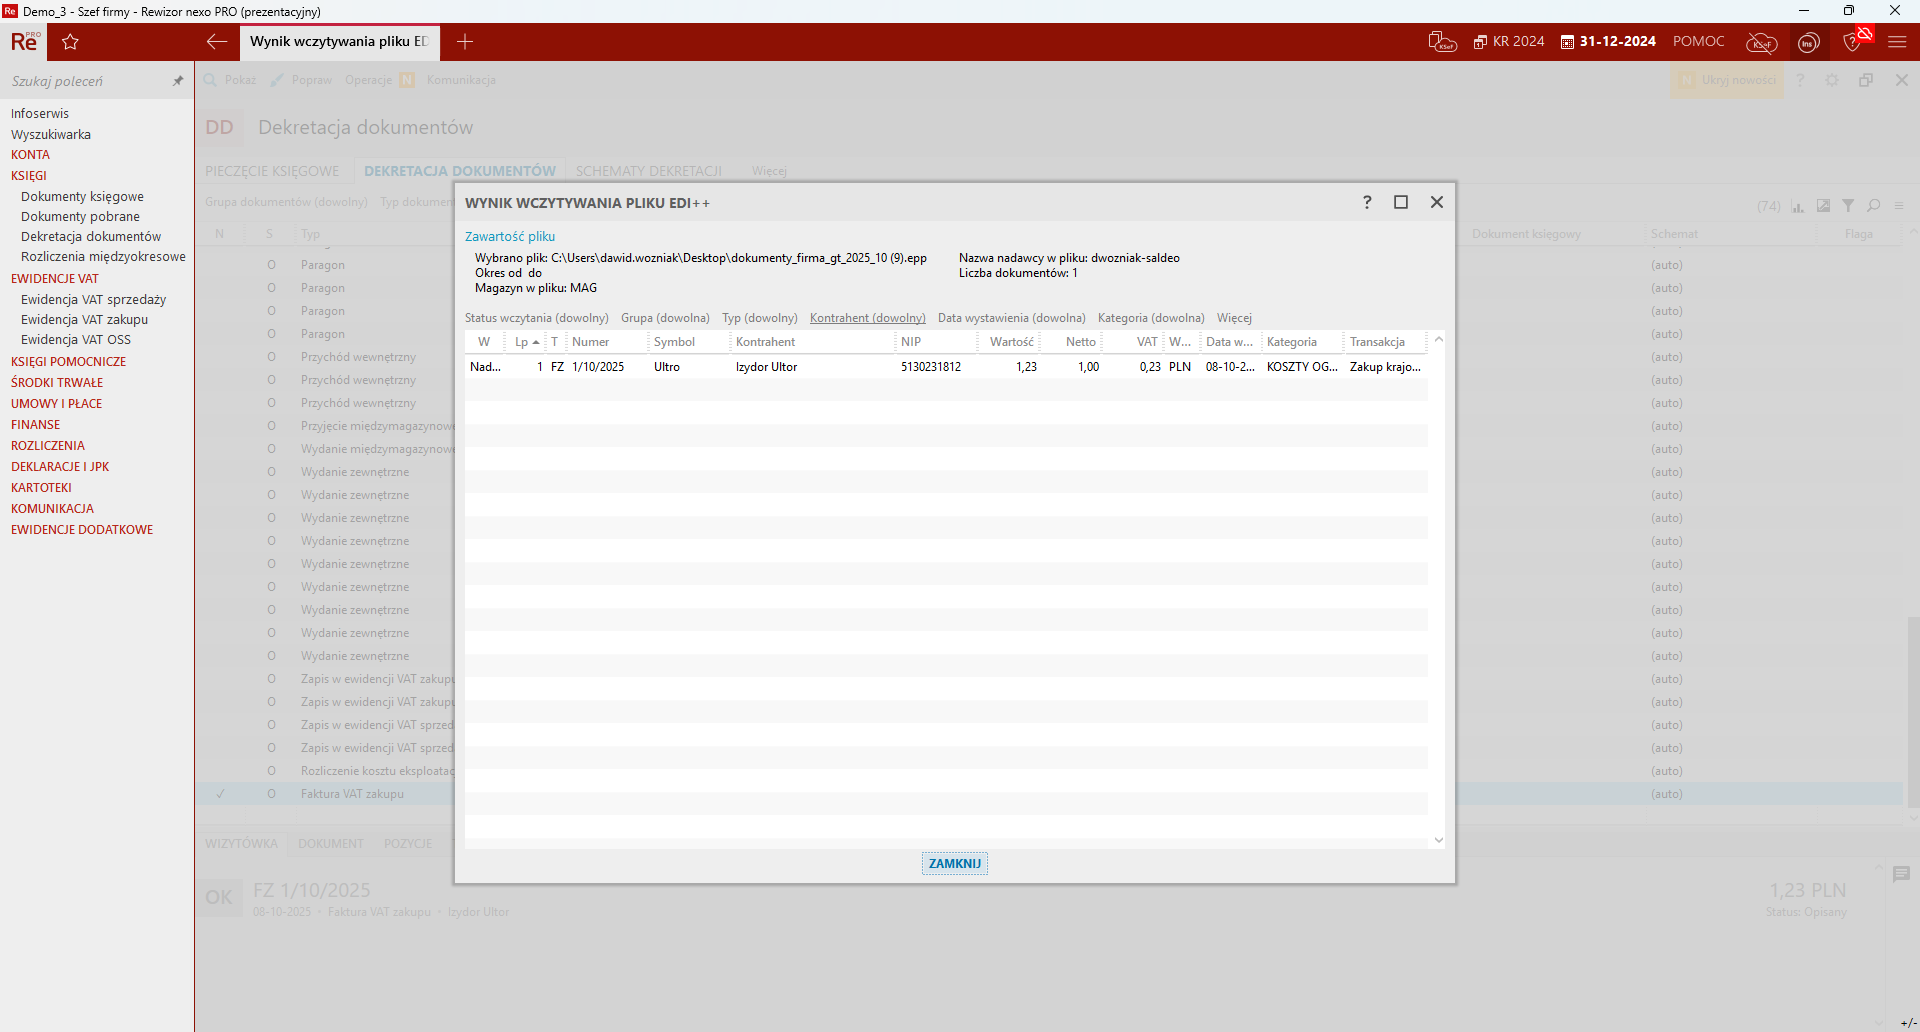
Task: Click Pokaż magnifier in module toolbar
Action: [x=229, y=80]
